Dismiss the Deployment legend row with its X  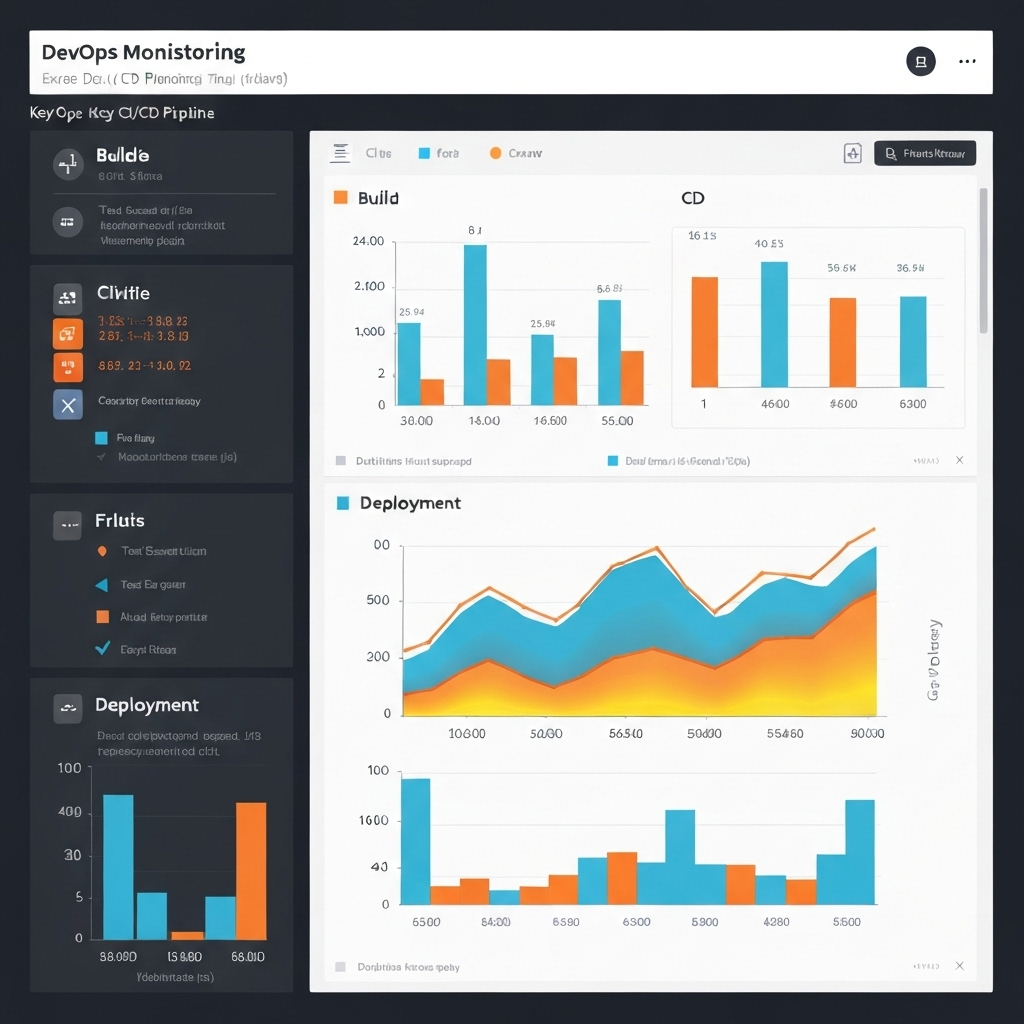point(959,967)
